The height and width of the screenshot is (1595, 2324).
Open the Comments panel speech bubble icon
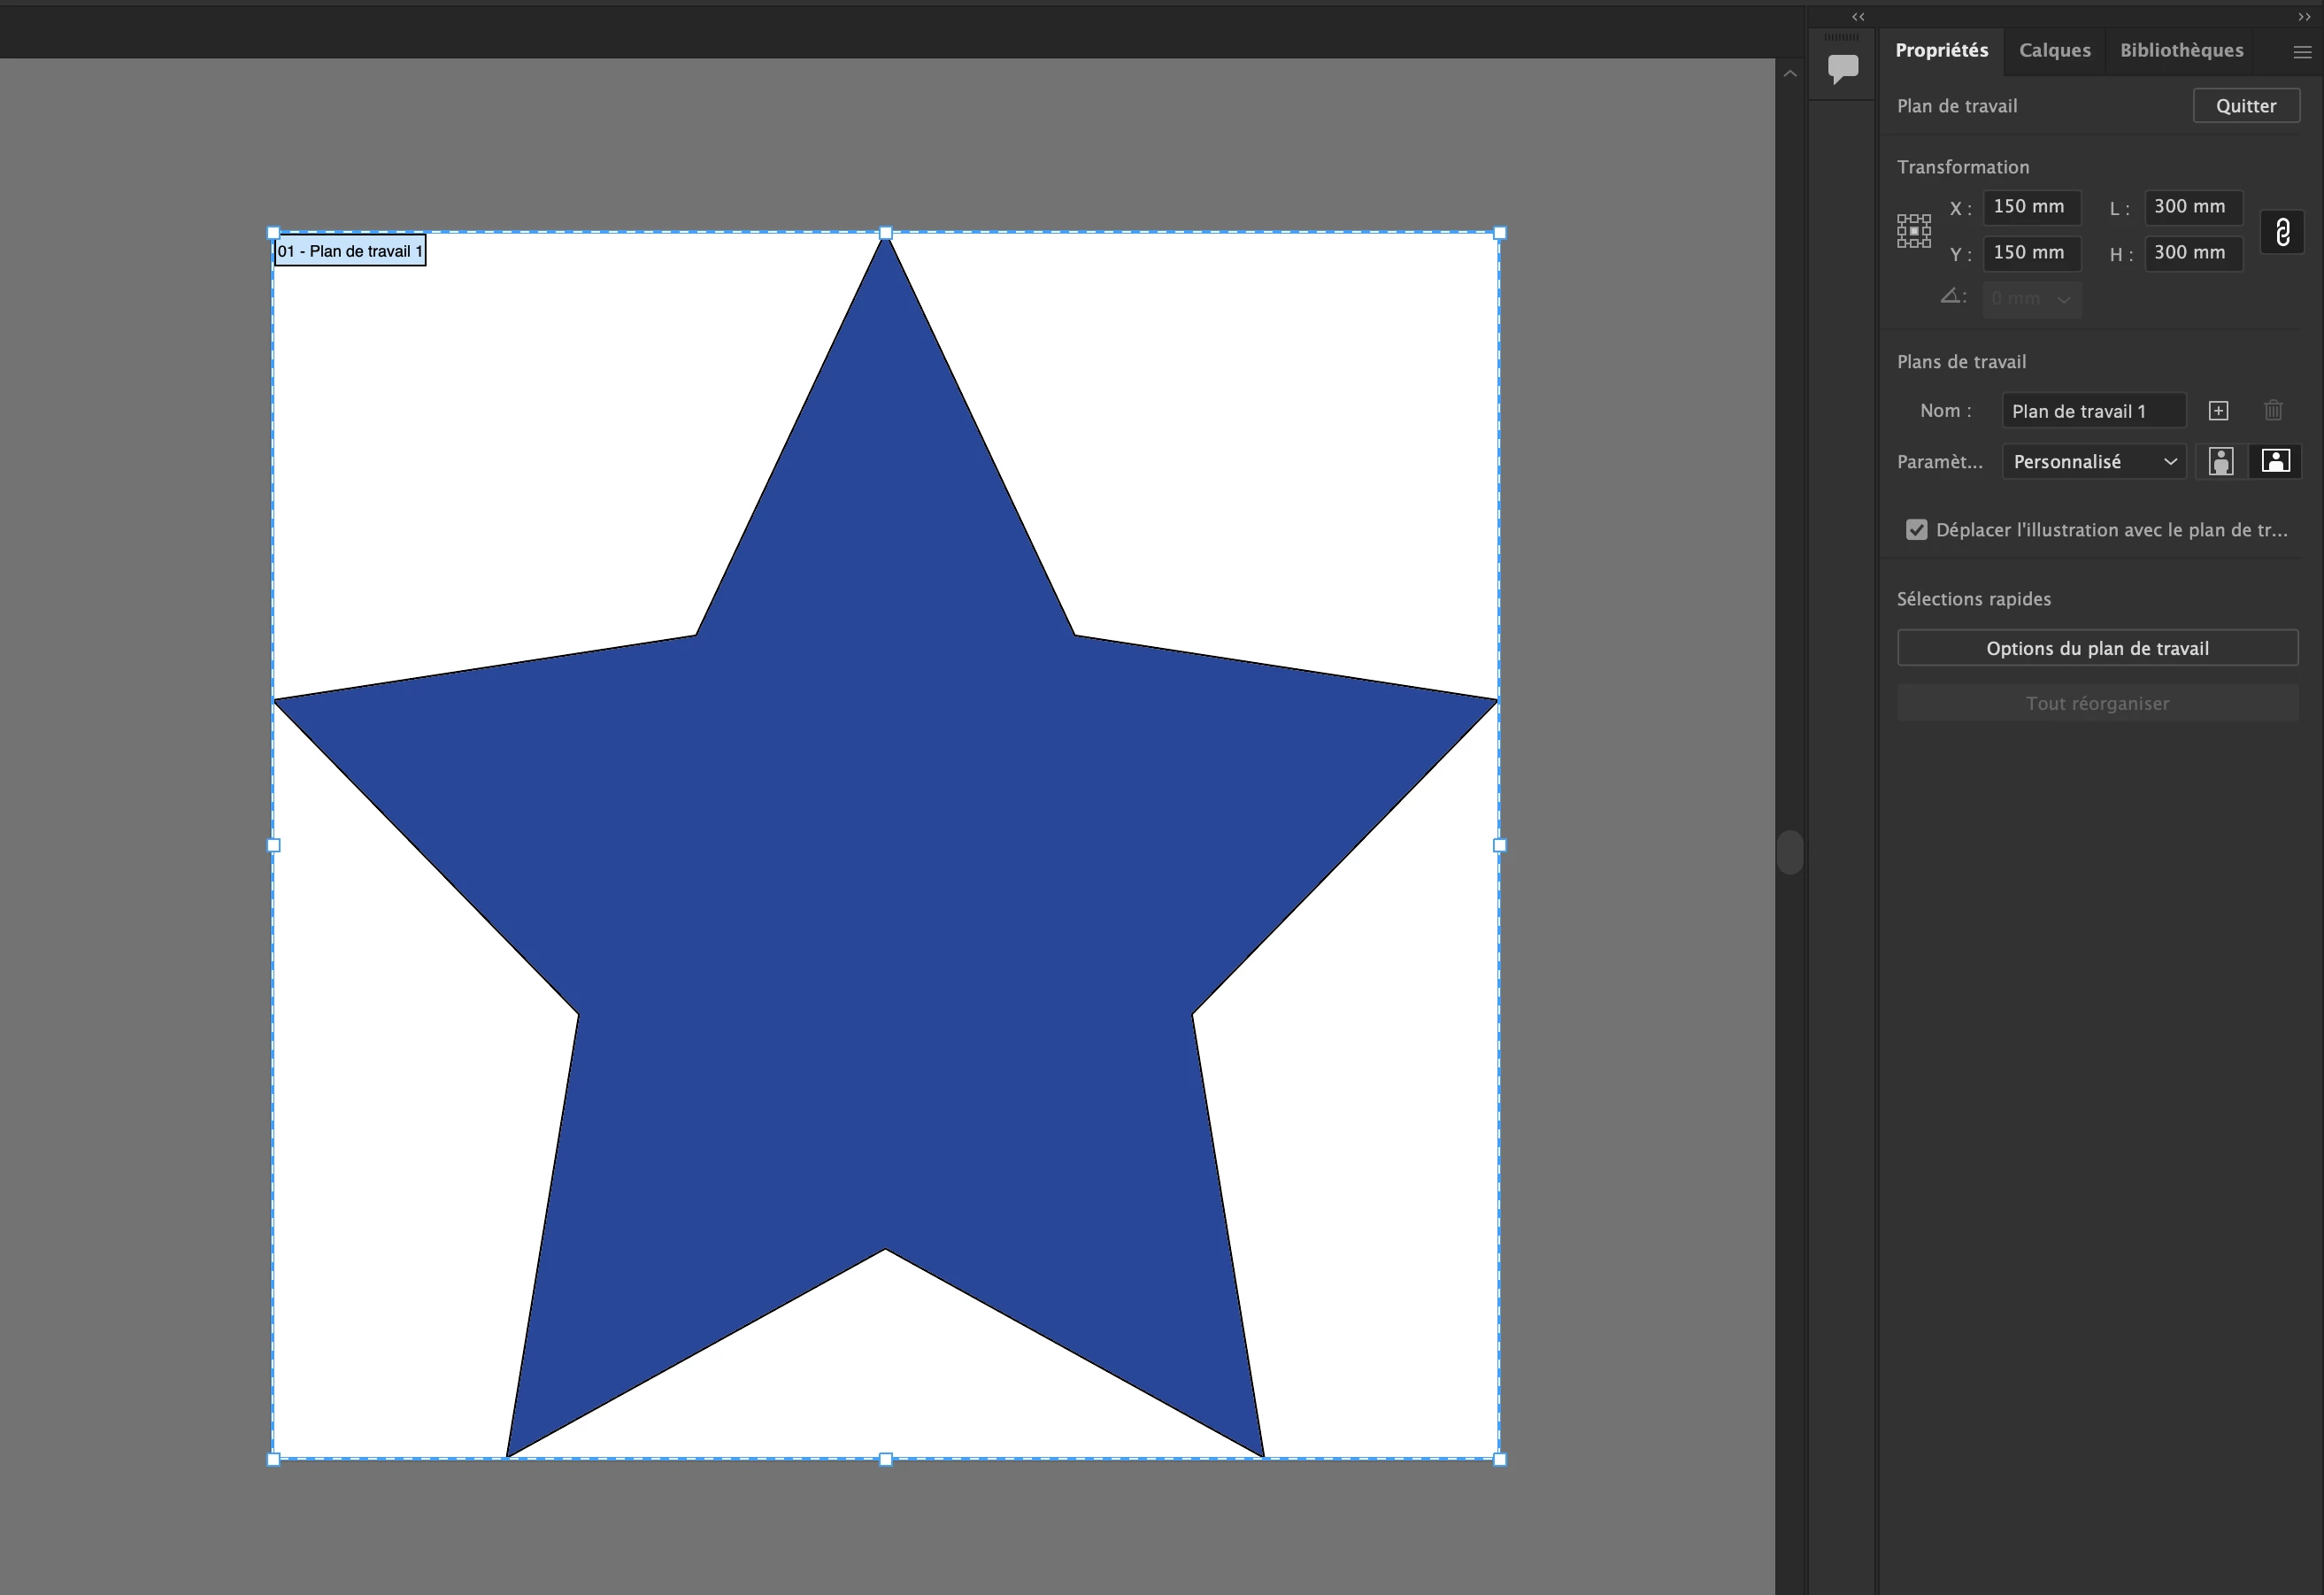click(x=1842, y=68)
